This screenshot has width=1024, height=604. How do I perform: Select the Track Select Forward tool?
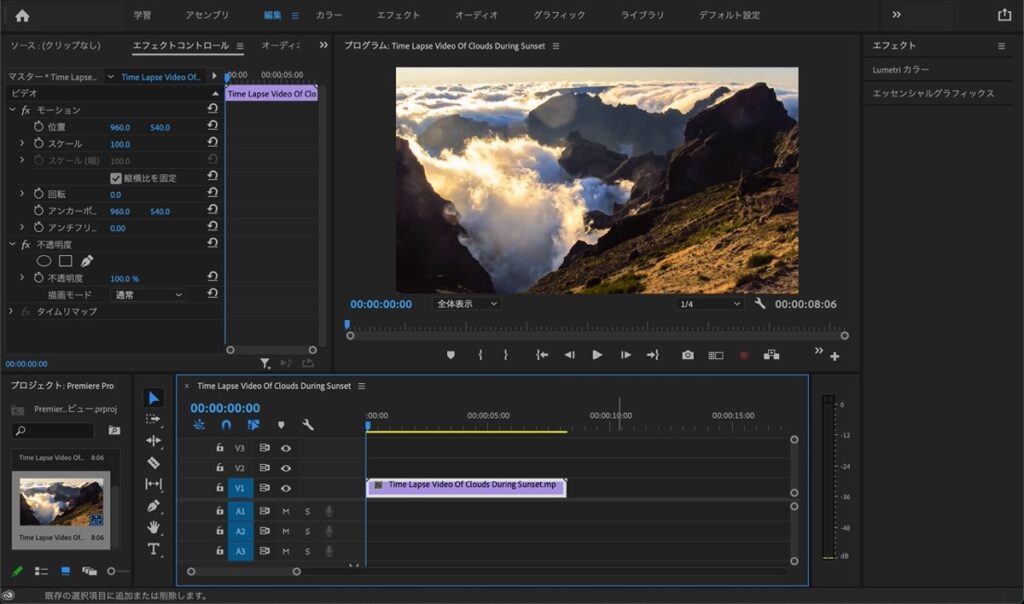(153, 419)
